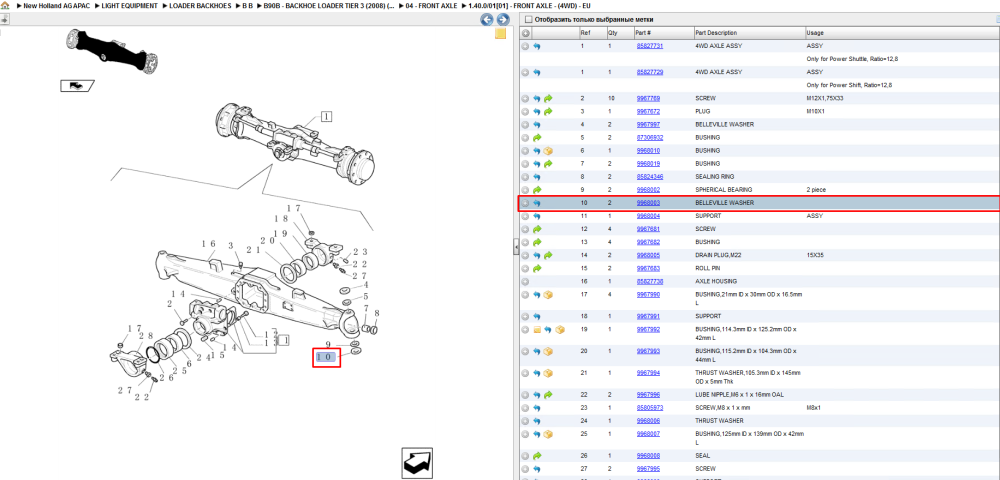Click green arrow icon in Ref 2 SCREW row
Viewport: 1000px width, 480px height.
coord(548,99)
